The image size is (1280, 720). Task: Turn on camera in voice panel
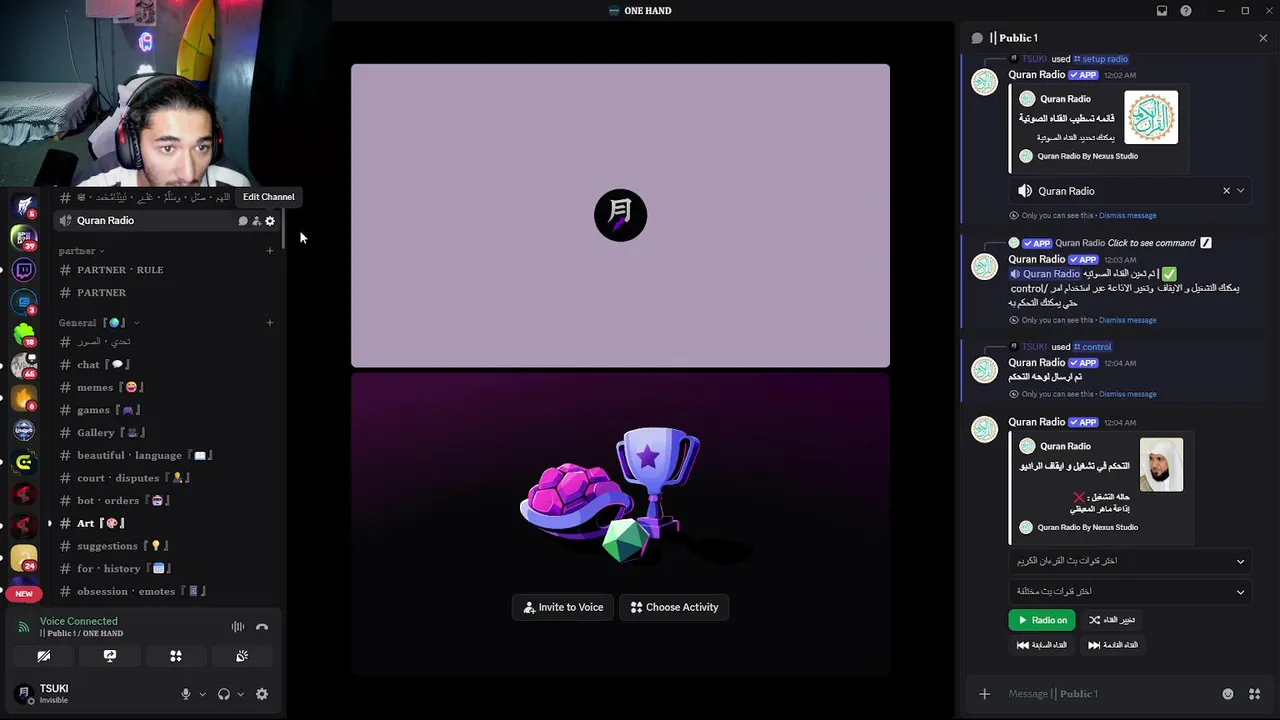tap(44, 656)
